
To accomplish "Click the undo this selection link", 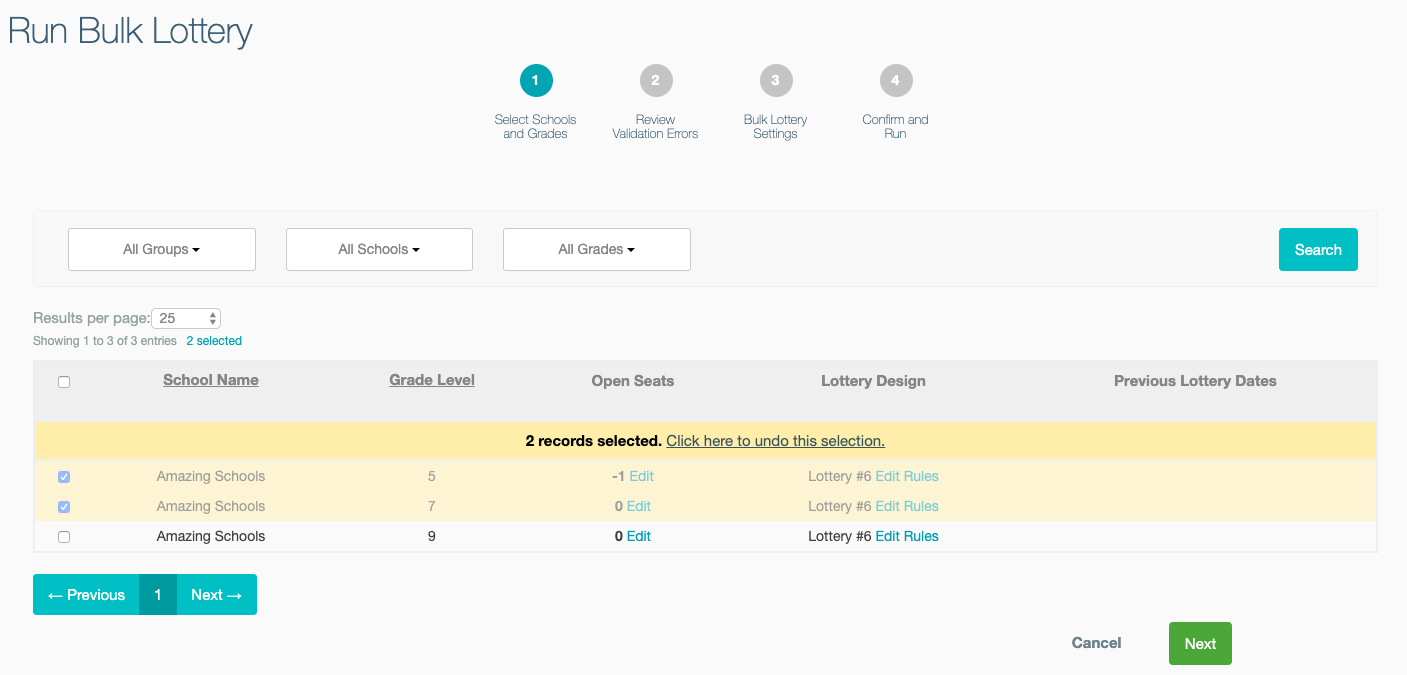I will 775,441.
